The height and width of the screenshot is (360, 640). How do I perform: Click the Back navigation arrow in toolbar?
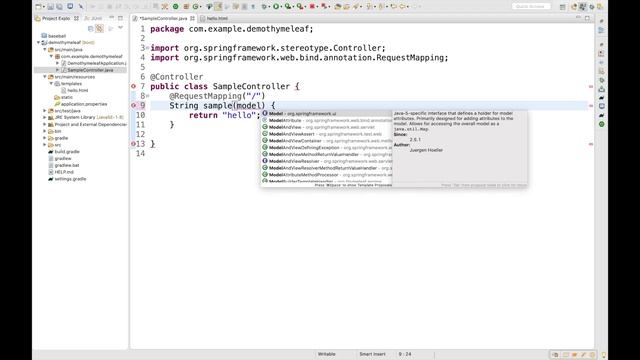coord(402,7)
